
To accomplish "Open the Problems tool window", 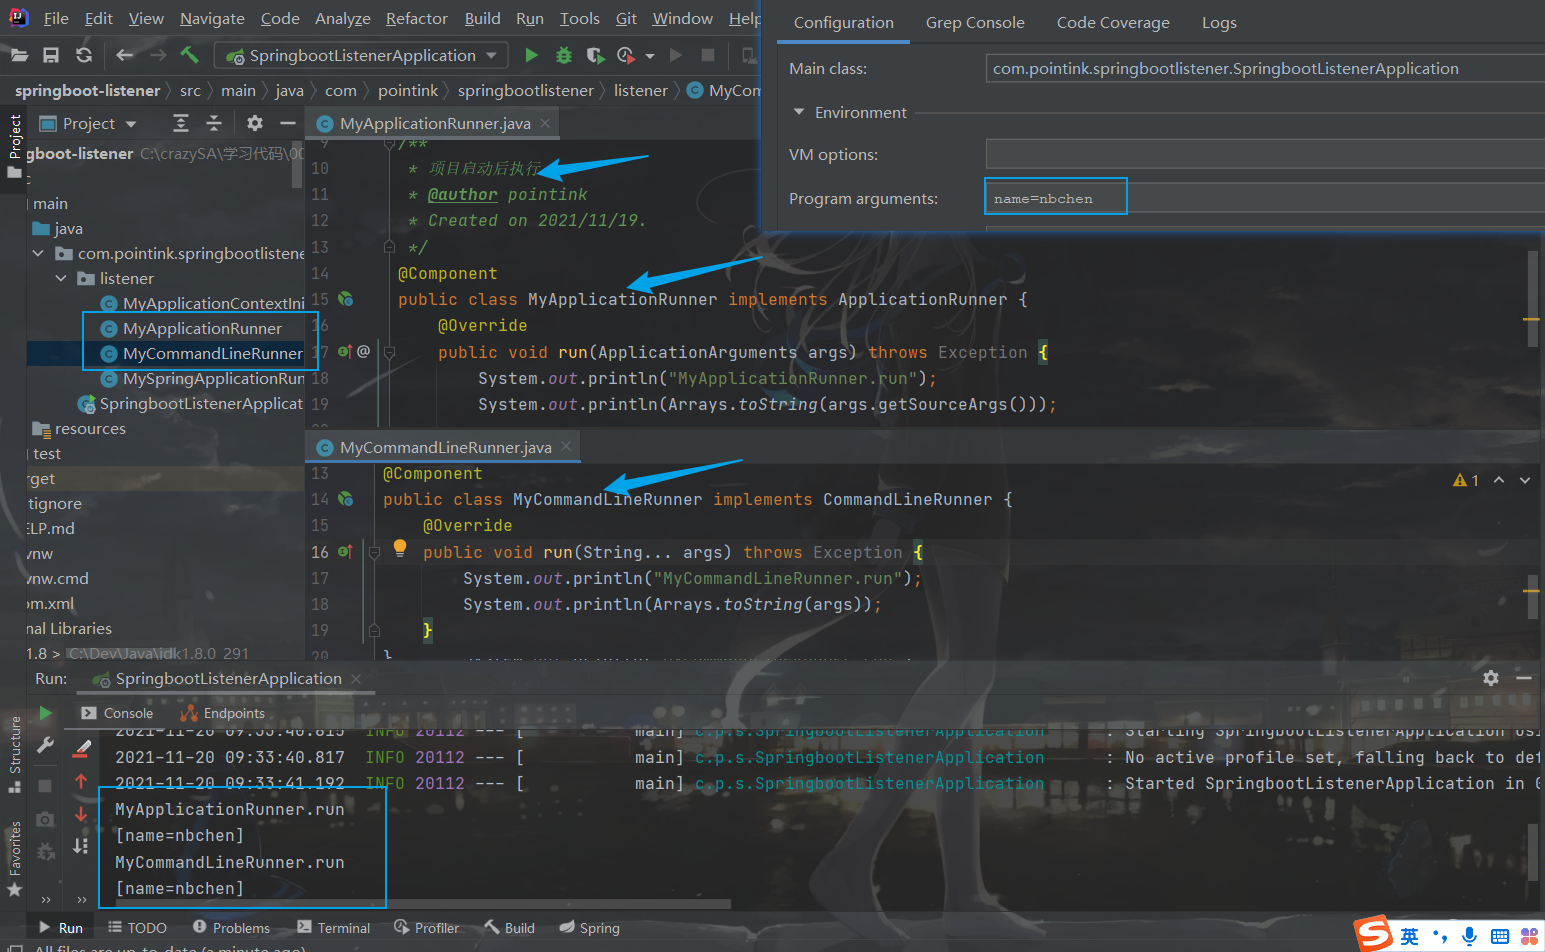I will coord(231,928).
